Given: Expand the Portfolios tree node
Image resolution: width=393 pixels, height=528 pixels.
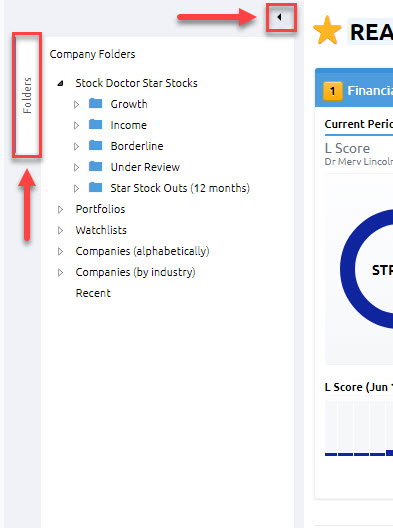Looking at the screenshot, I should click(x=60, y=209).
